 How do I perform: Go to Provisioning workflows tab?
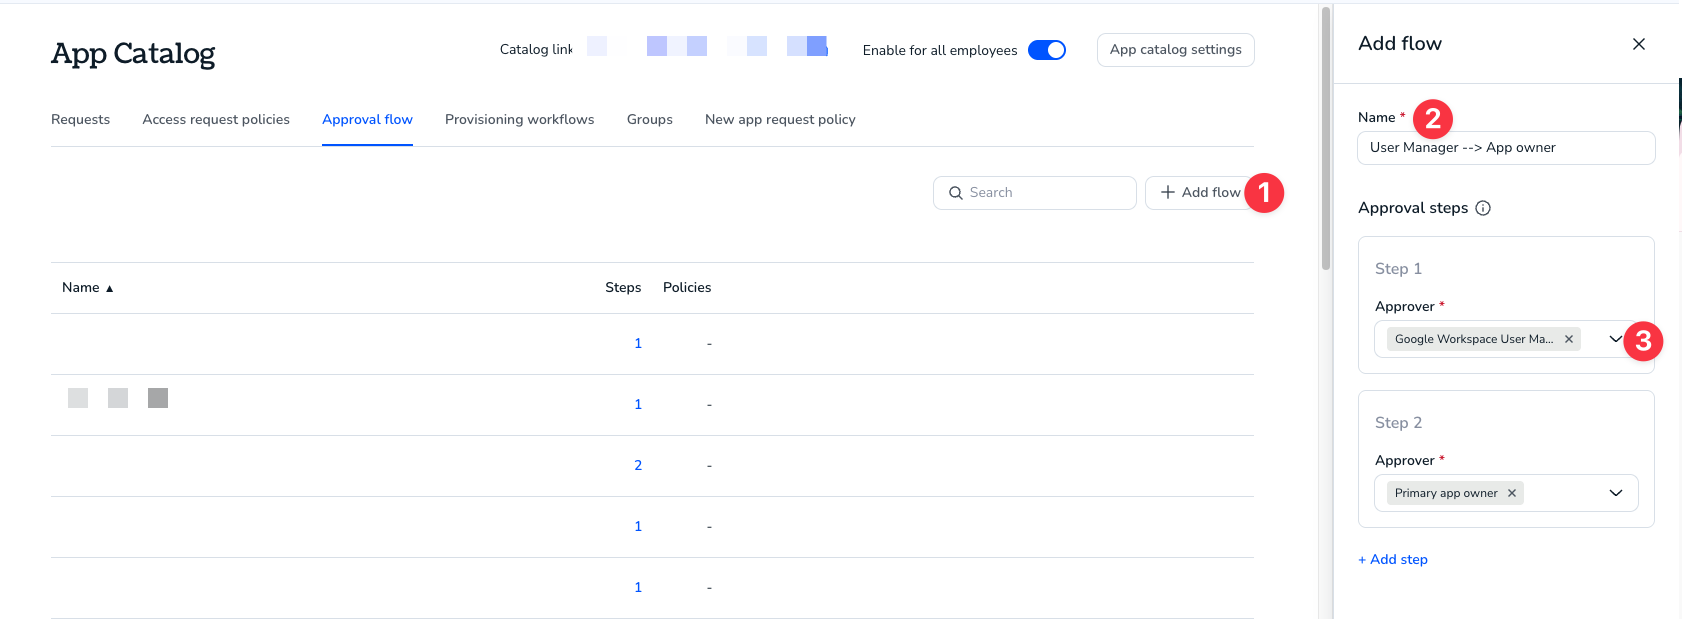pos(519,119)
